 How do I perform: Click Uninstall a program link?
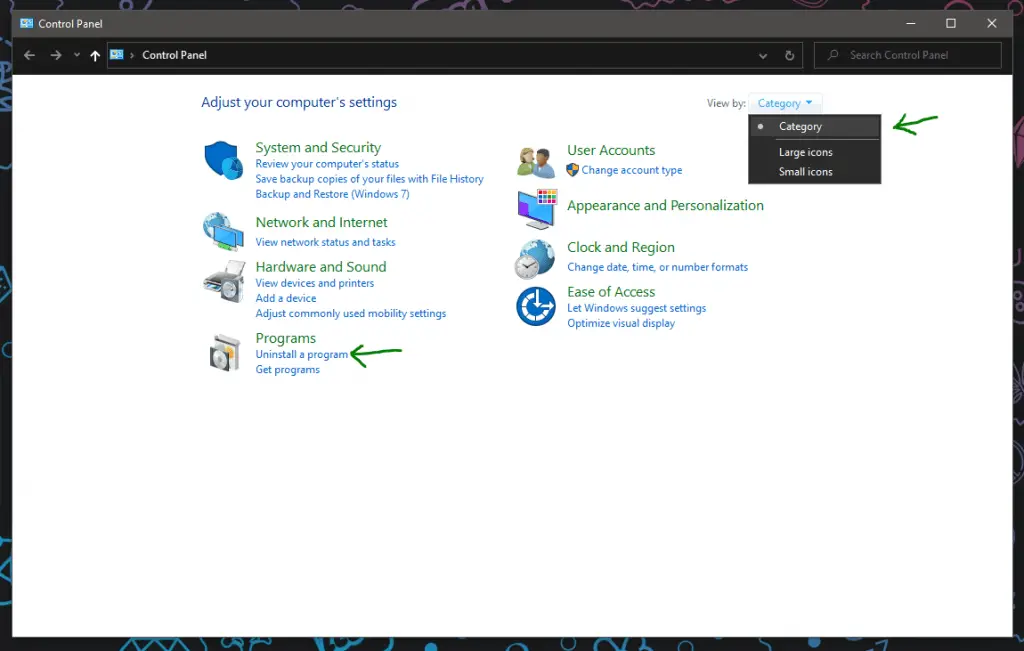[x=302, y=355]
